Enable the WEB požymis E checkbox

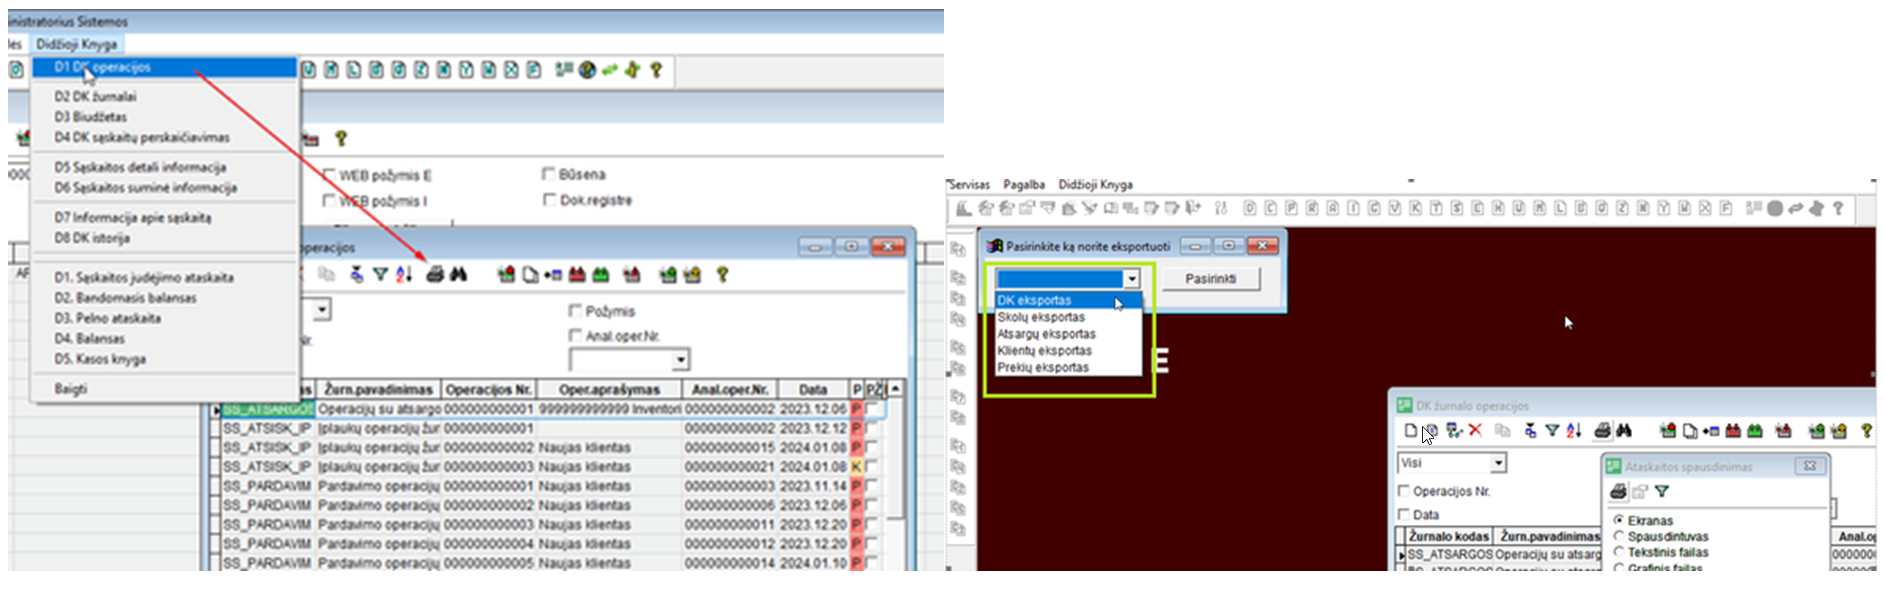(x=329, y=175)
